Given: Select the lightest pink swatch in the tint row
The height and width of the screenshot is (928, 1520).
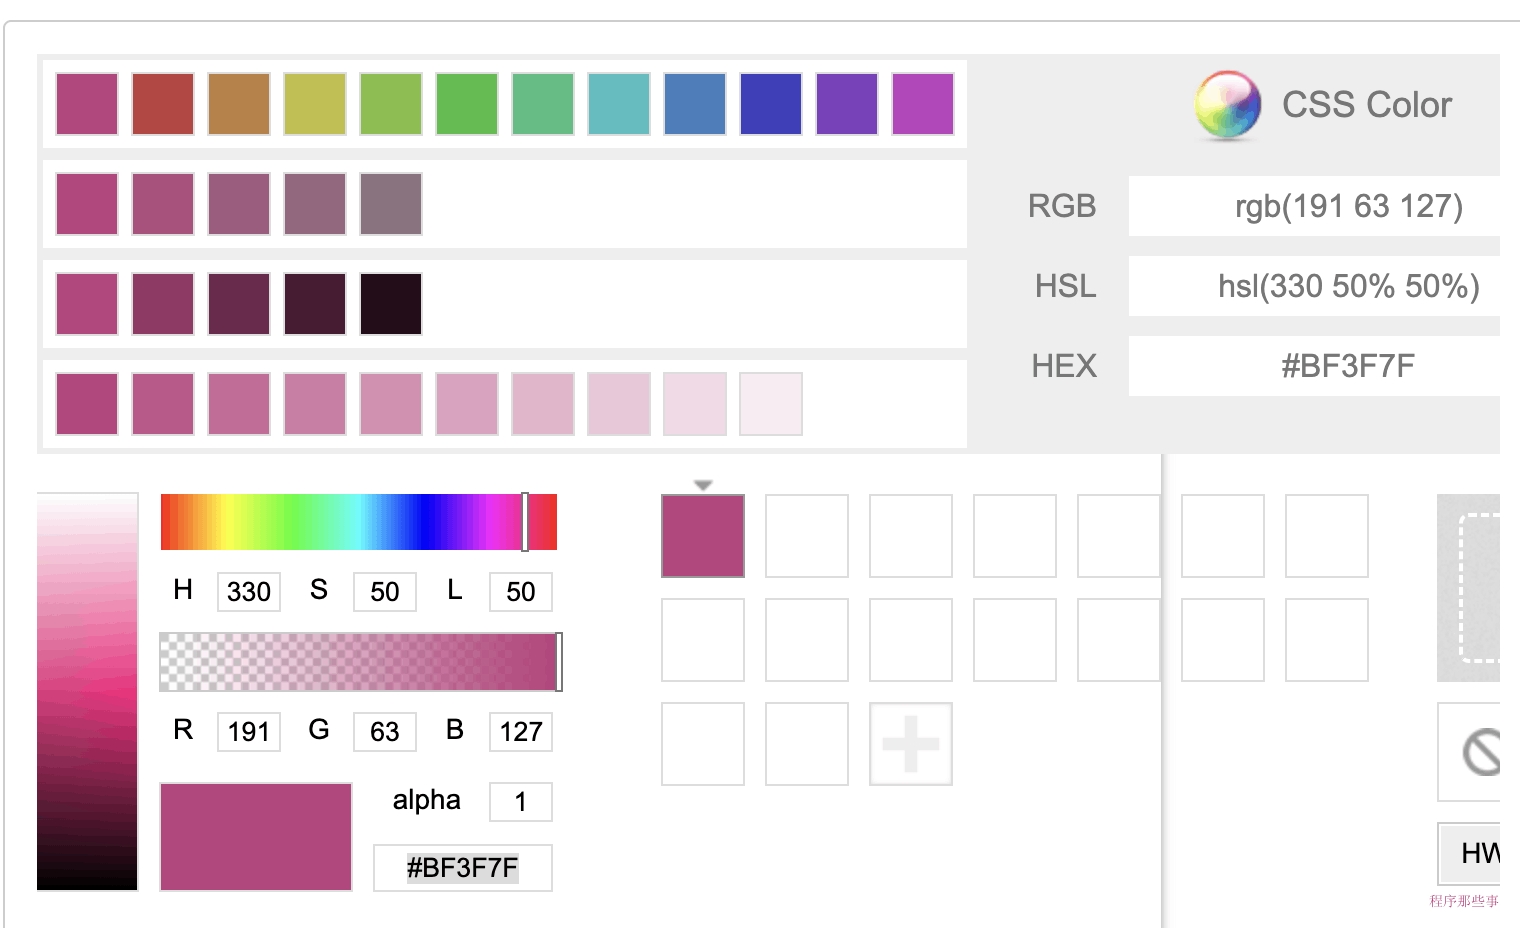Looking at the screenshot, I should tap(771, 404).
